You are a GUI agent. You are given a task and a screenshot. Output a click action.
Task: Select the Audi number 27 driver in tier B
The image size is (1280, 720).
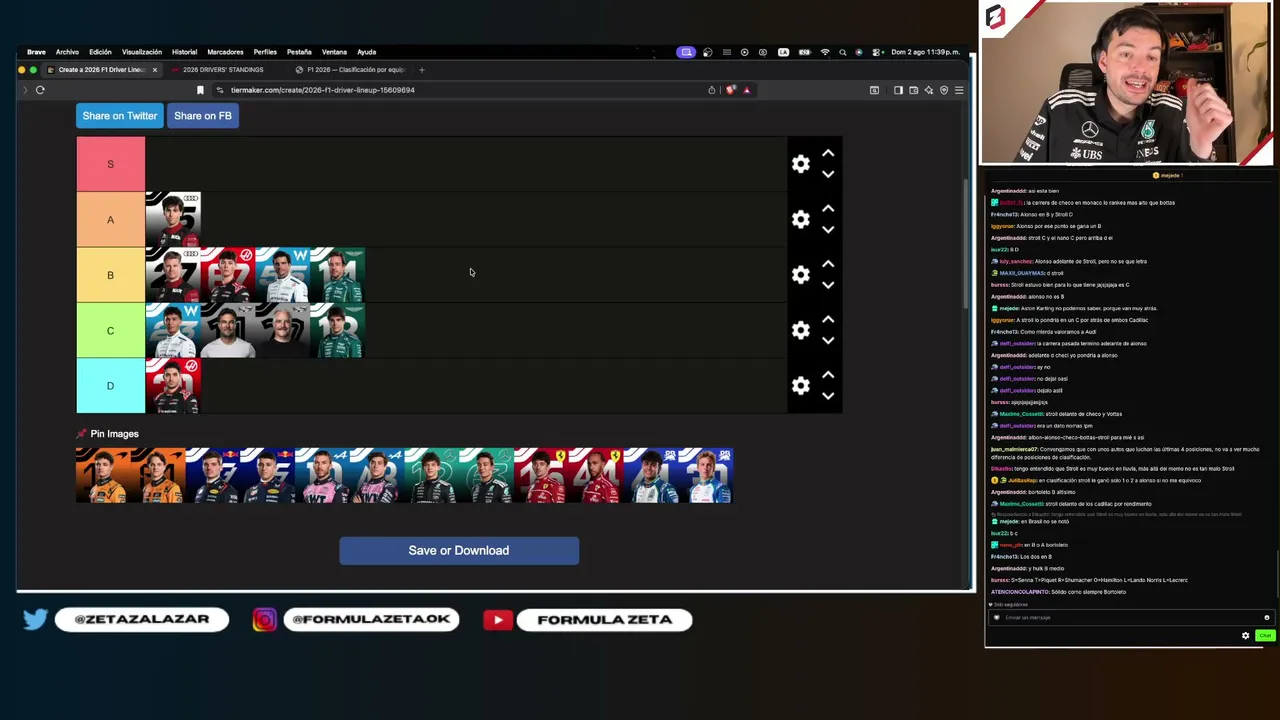pyautogui.click(x=173, y=275)
